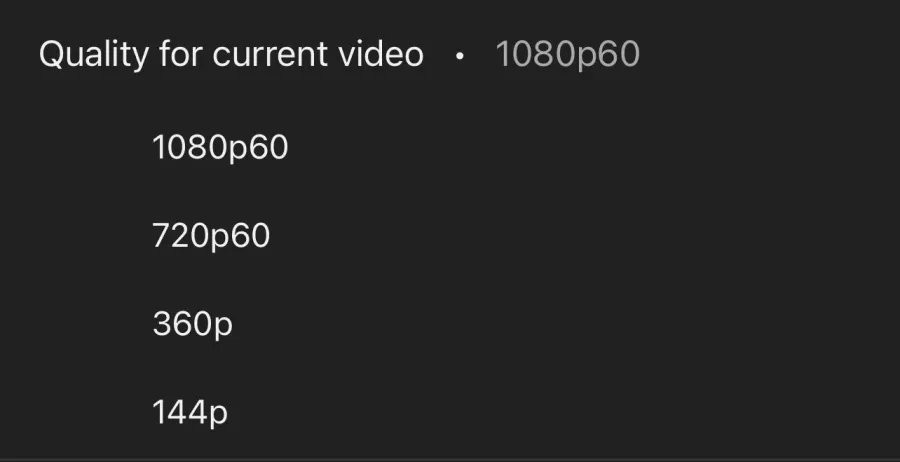Image resolution: width=900 pixels, height=462 pixels.
Task: Click the "Quality for current video" header
Action: (x=231, y=55)
